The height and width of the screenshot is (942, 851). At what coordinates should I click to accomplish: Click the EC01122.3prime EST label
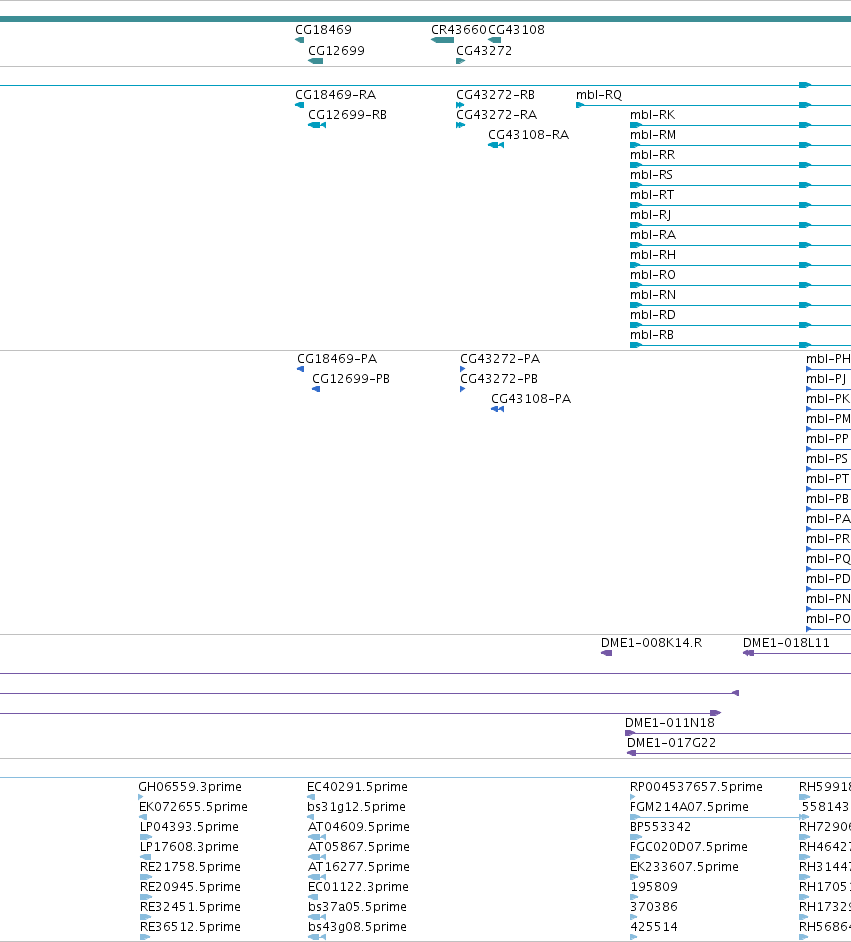[358, 887]
